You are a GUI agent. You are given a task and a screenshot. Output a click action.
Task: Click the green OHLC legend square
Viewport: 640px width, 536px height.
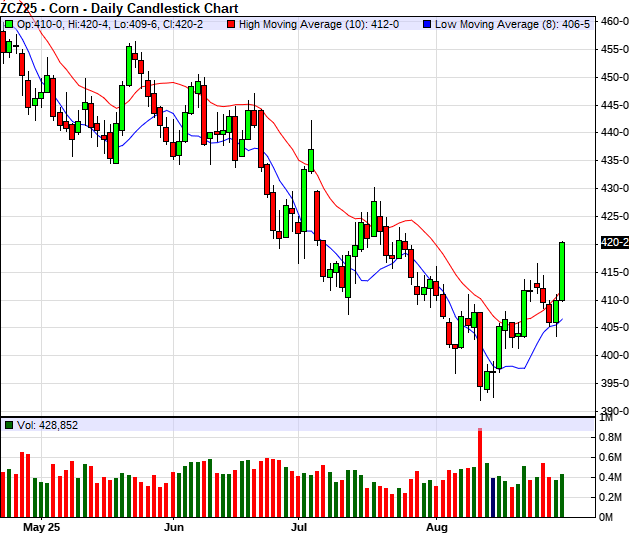(9, 22)
